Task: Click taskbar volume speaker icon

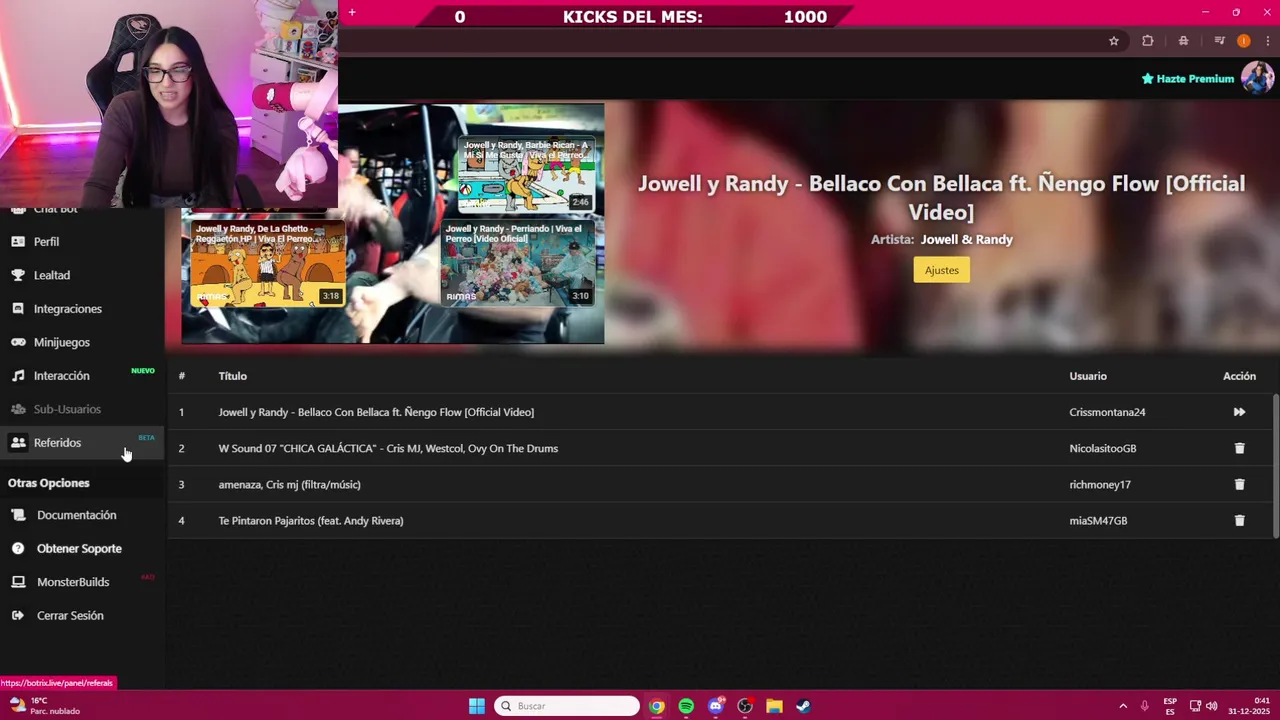Action: (1212, 706)
